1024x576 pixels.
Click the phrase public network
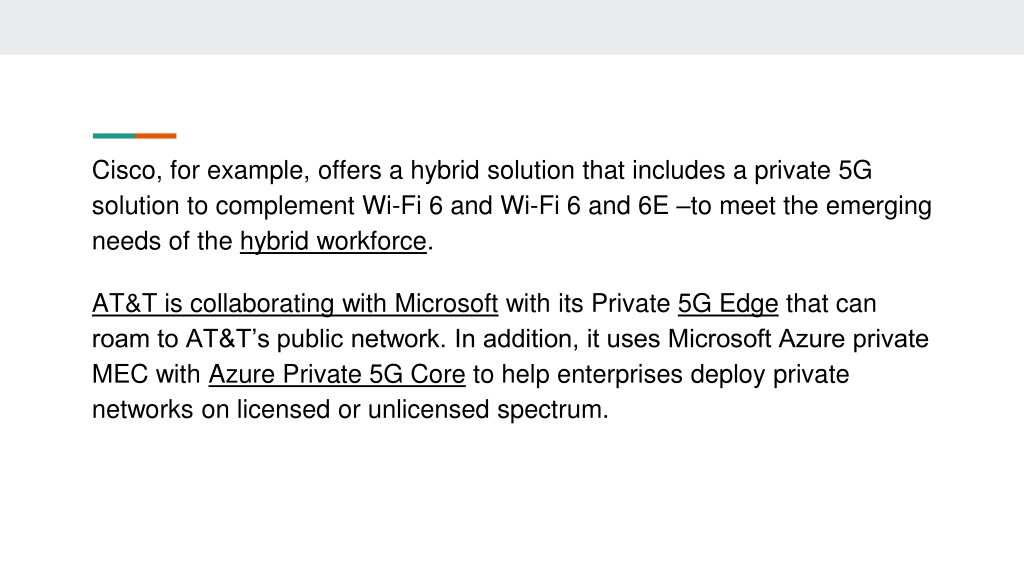360,340
